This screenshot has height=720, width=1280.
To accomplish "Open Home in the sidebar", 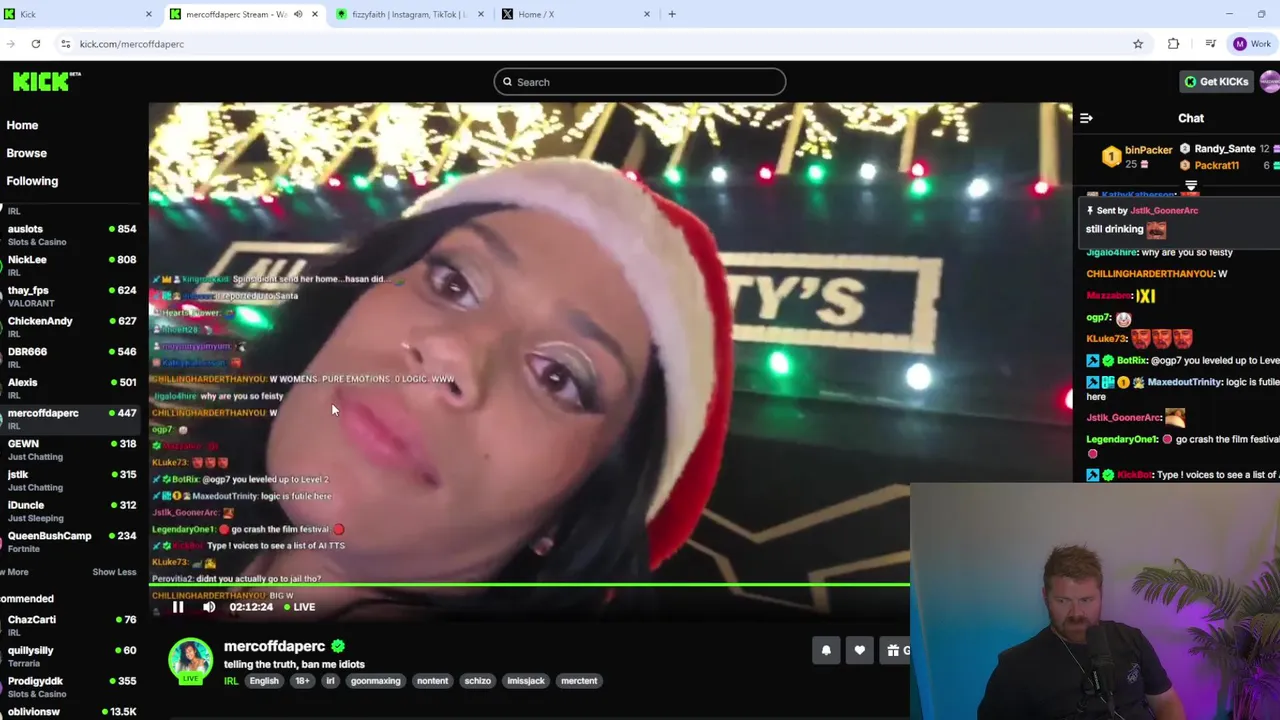I will (x=22, y=125).
